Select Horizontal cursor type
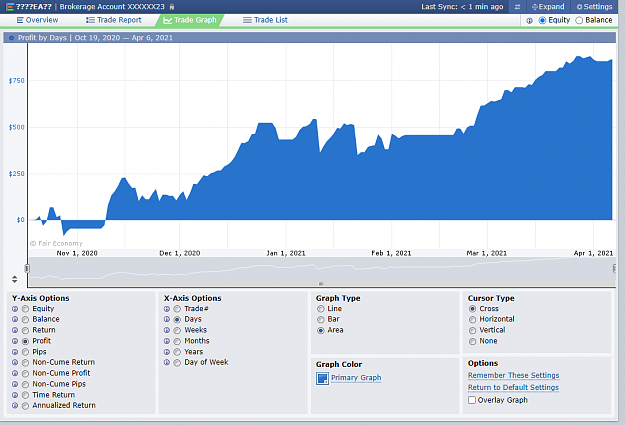 [473, 319]
